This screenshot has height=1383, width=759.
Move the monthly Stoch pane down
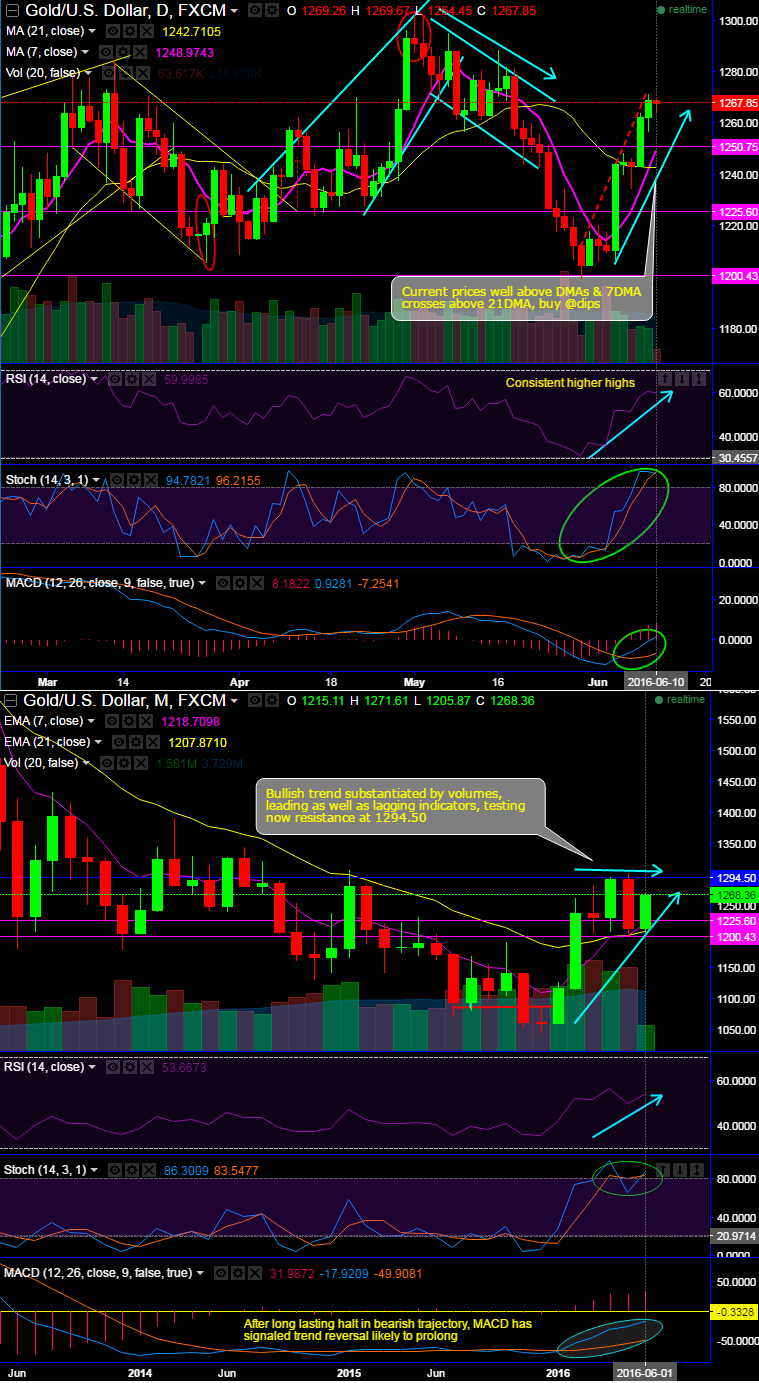point(680,1170)
